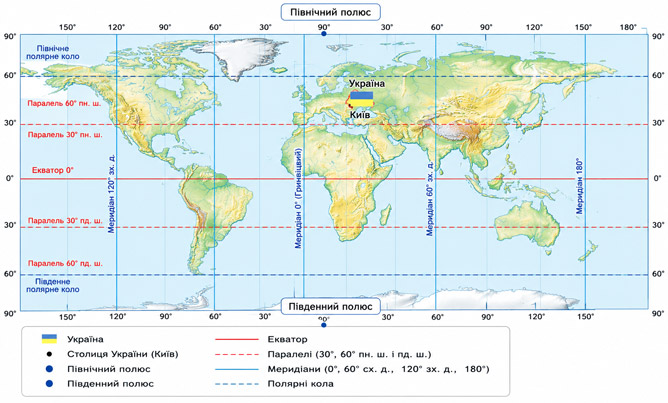Click the vertical 'Меридіан 180°' label
668x403 pixels.
pos(580,186)
